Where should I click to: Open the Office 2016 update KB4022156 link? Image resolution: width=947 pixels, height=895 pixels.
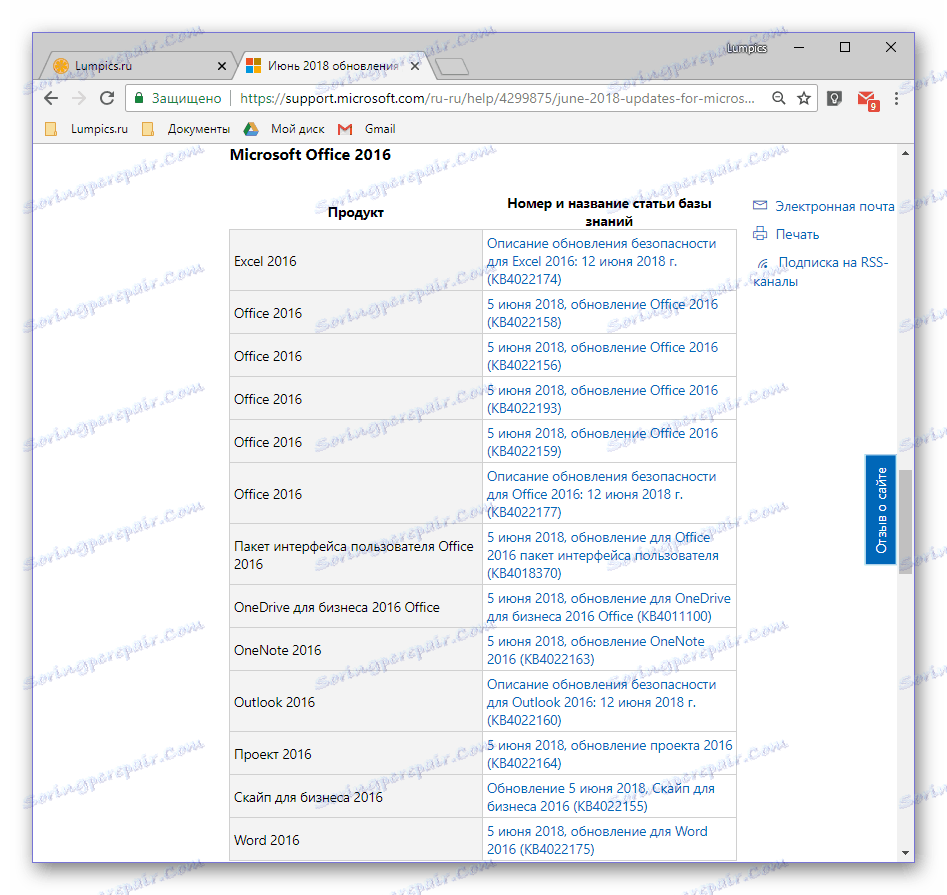[602, 356]
